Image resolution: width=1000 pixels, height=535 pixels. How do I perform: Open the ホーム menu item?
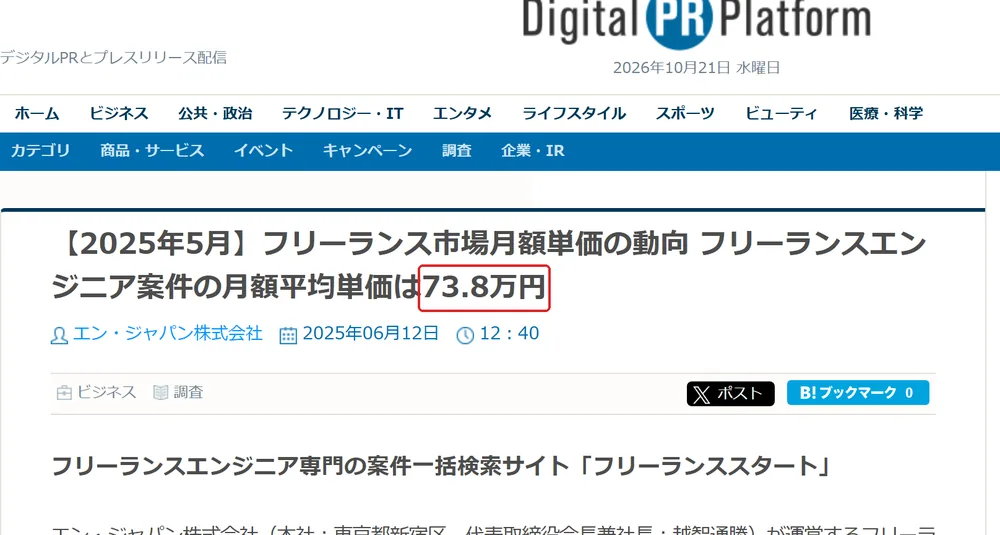point(37,114)
